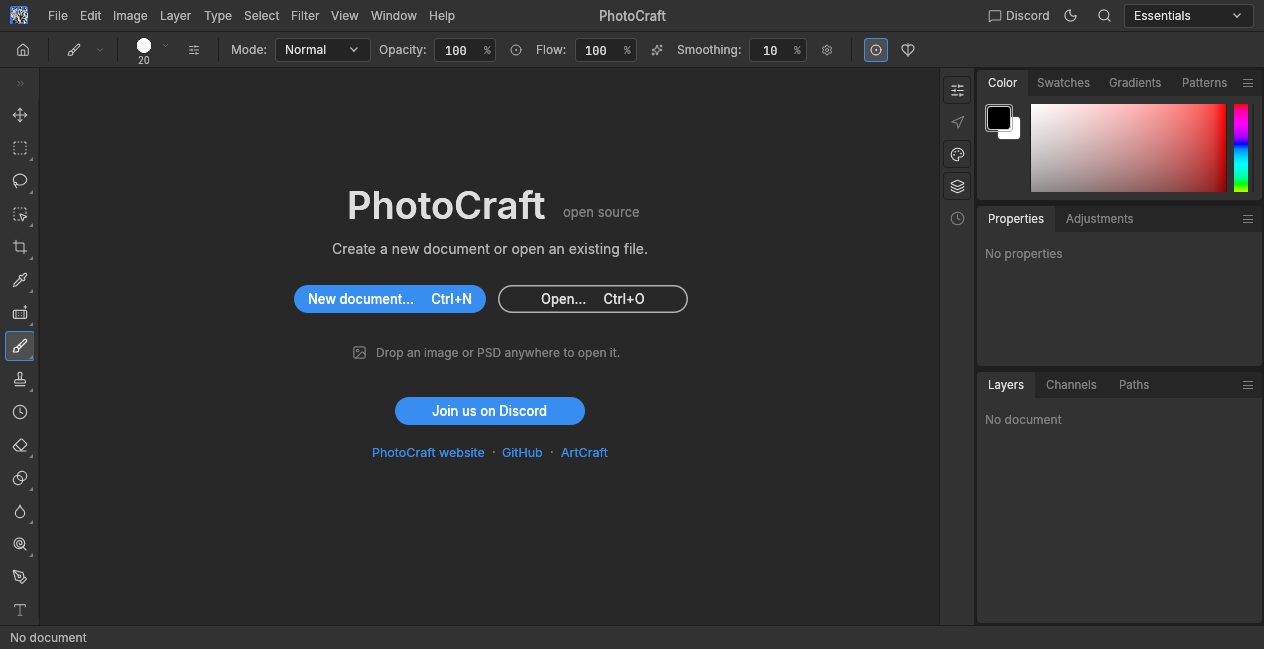The image size is (1264, 649).
Task: Click the New document button
Action: (x=390, y=299)
